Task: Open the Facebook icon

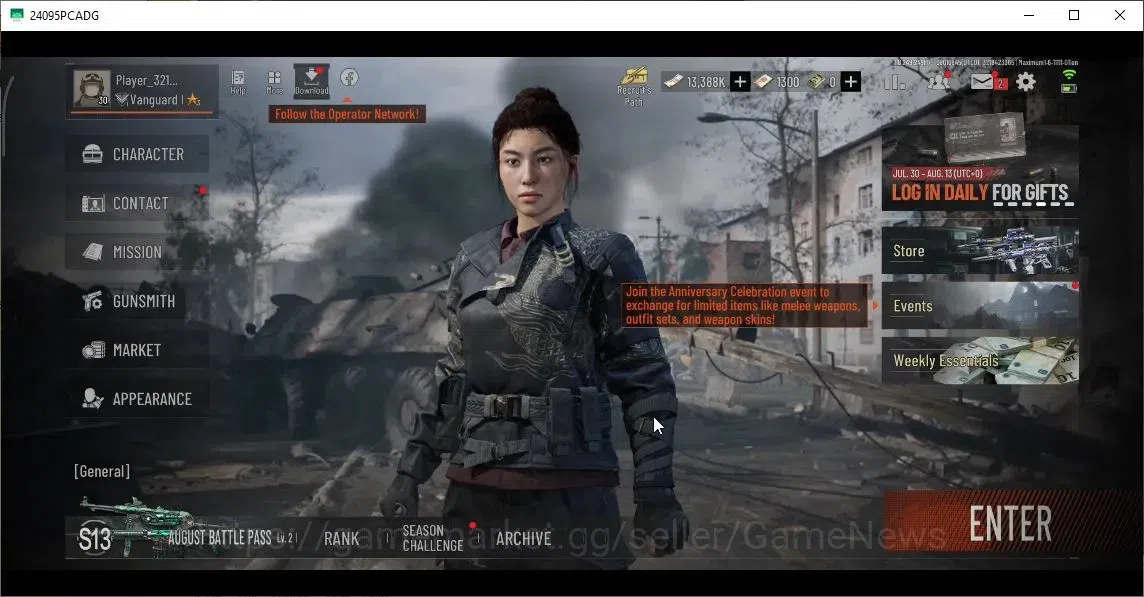Action: click(349, 77)
